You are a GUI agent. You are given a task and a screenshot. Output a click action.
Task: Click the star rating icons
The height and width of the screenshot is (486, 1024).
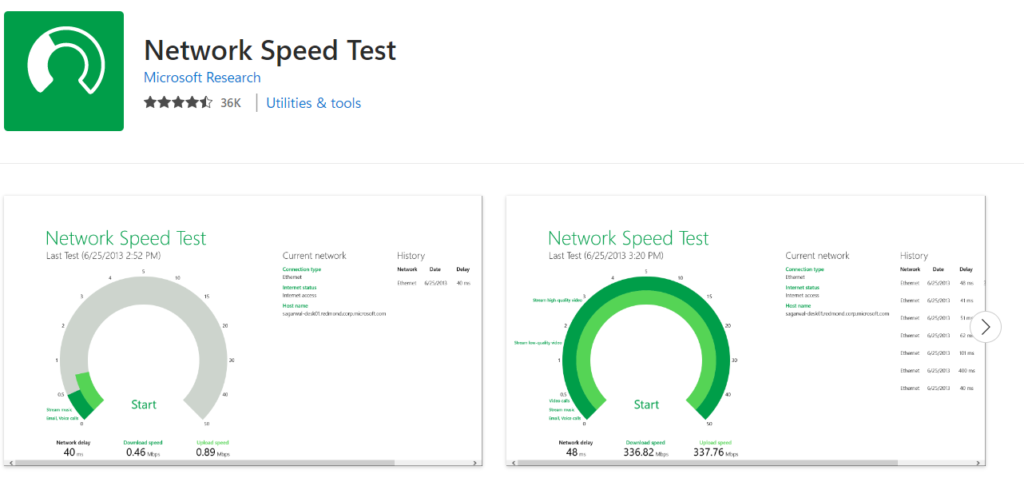tap(178, 103)
